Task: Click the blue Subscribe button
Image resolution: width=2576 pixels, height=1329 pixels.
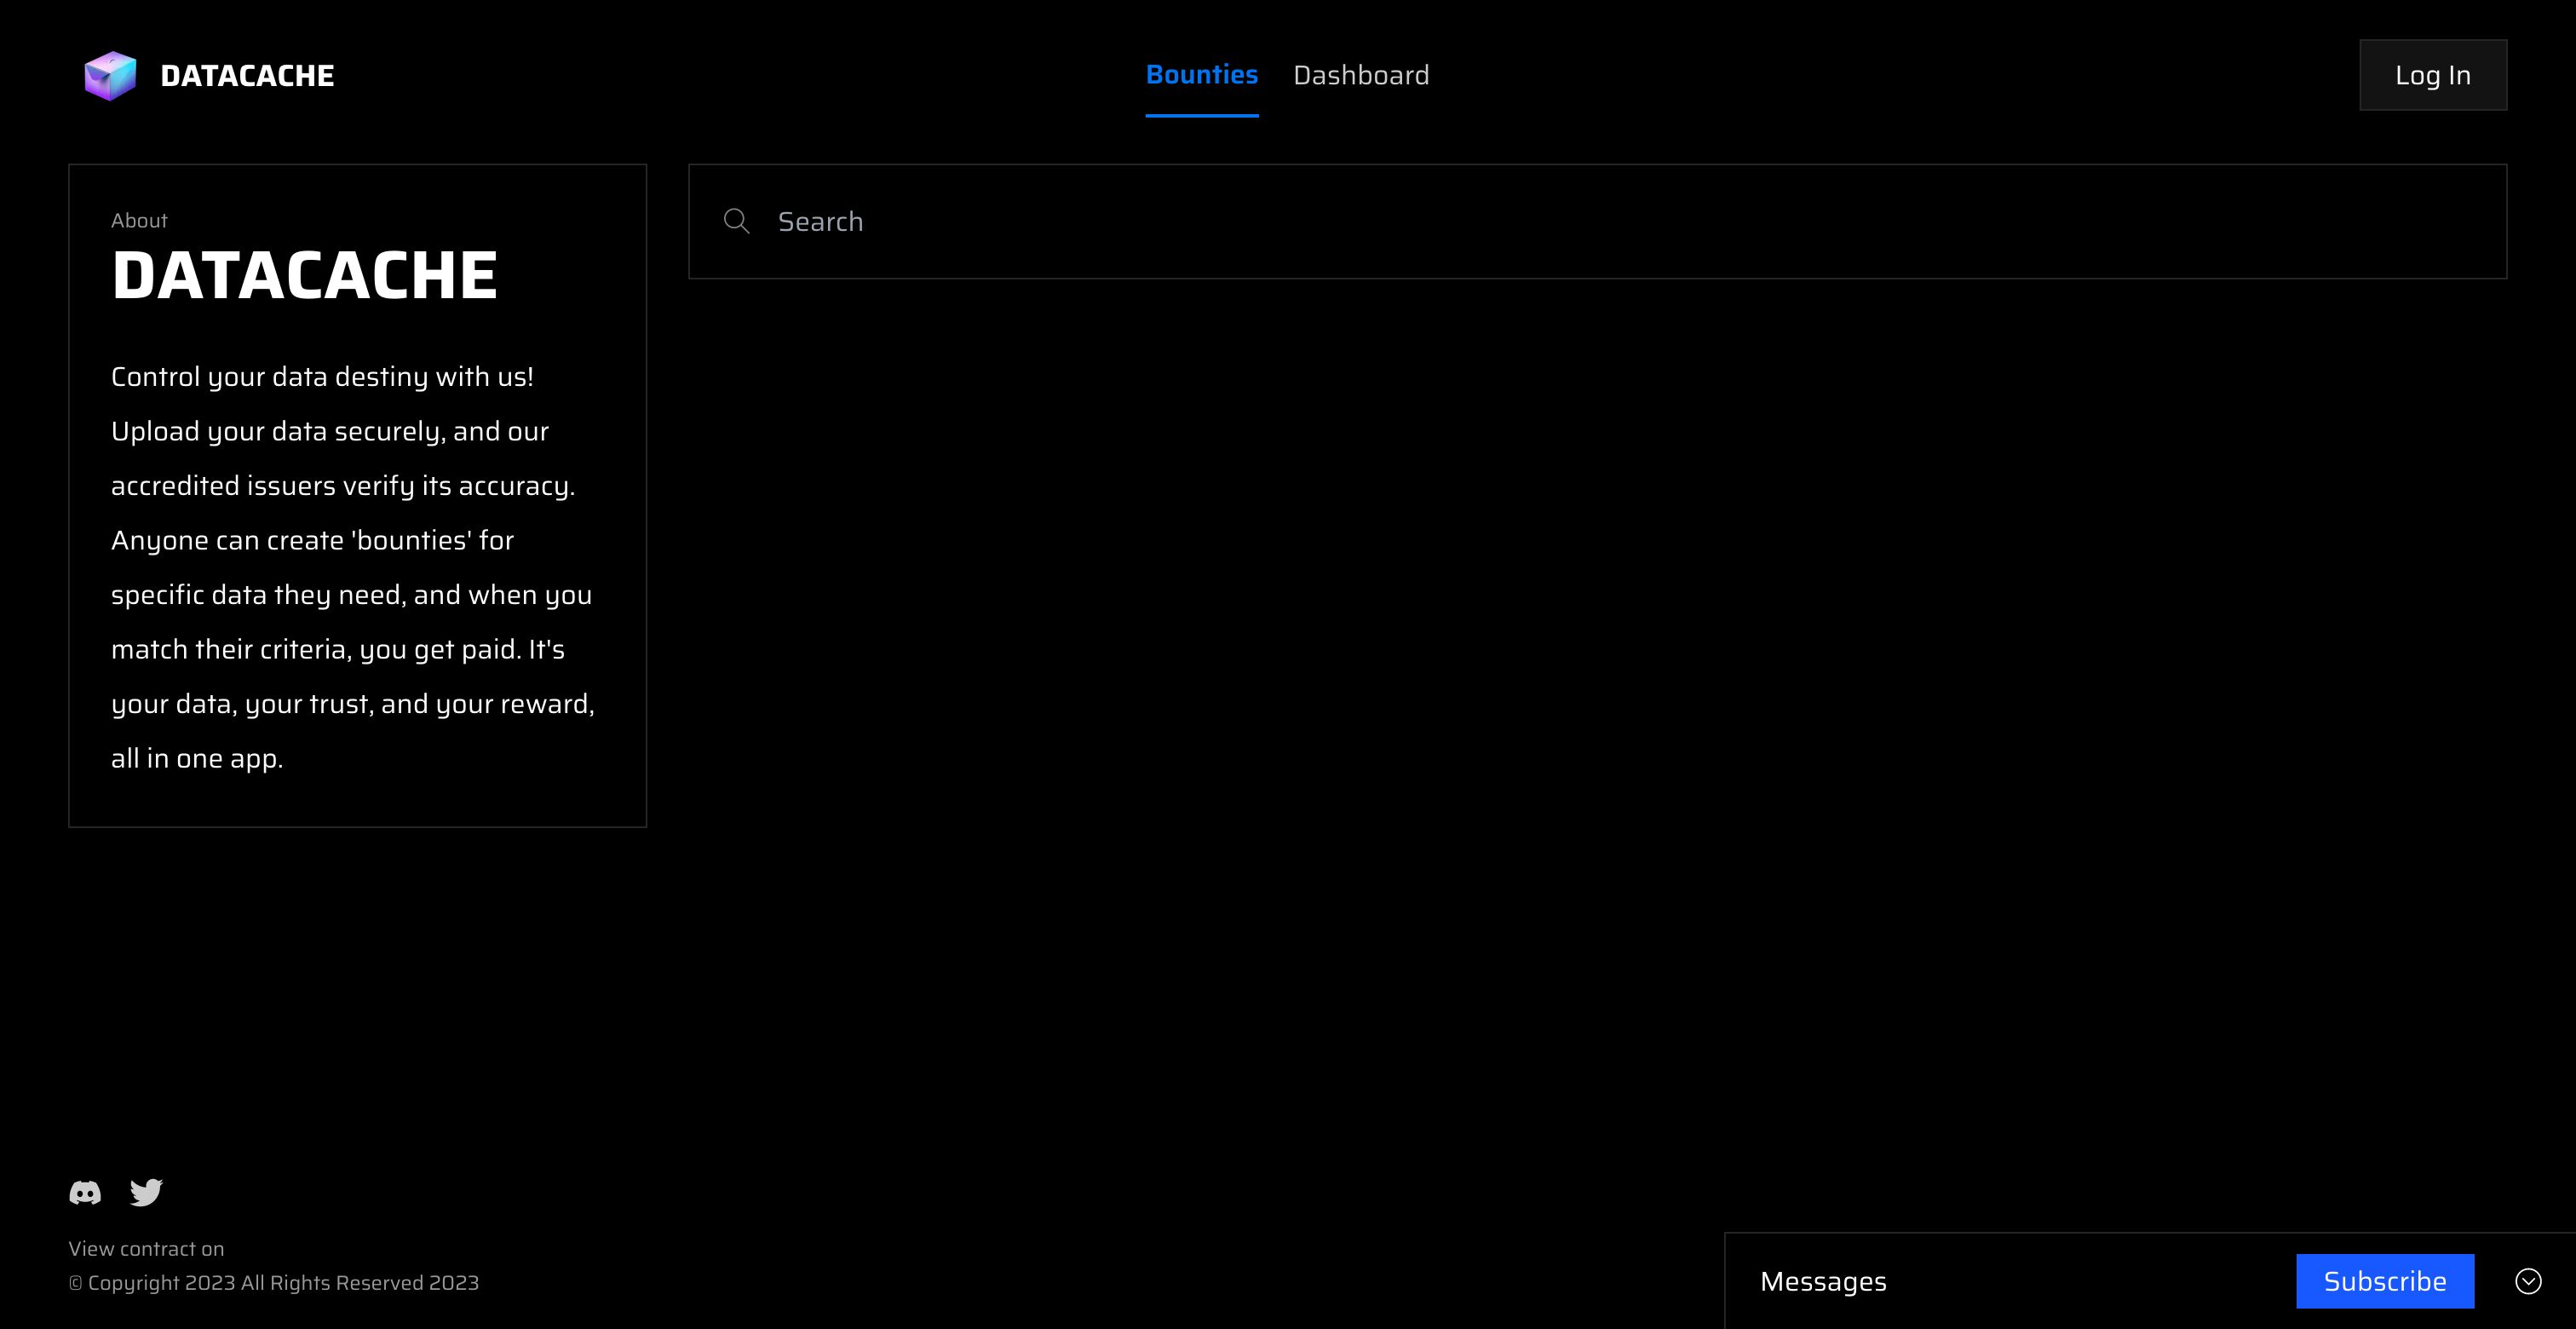Action: (x=2385, y=1281)
